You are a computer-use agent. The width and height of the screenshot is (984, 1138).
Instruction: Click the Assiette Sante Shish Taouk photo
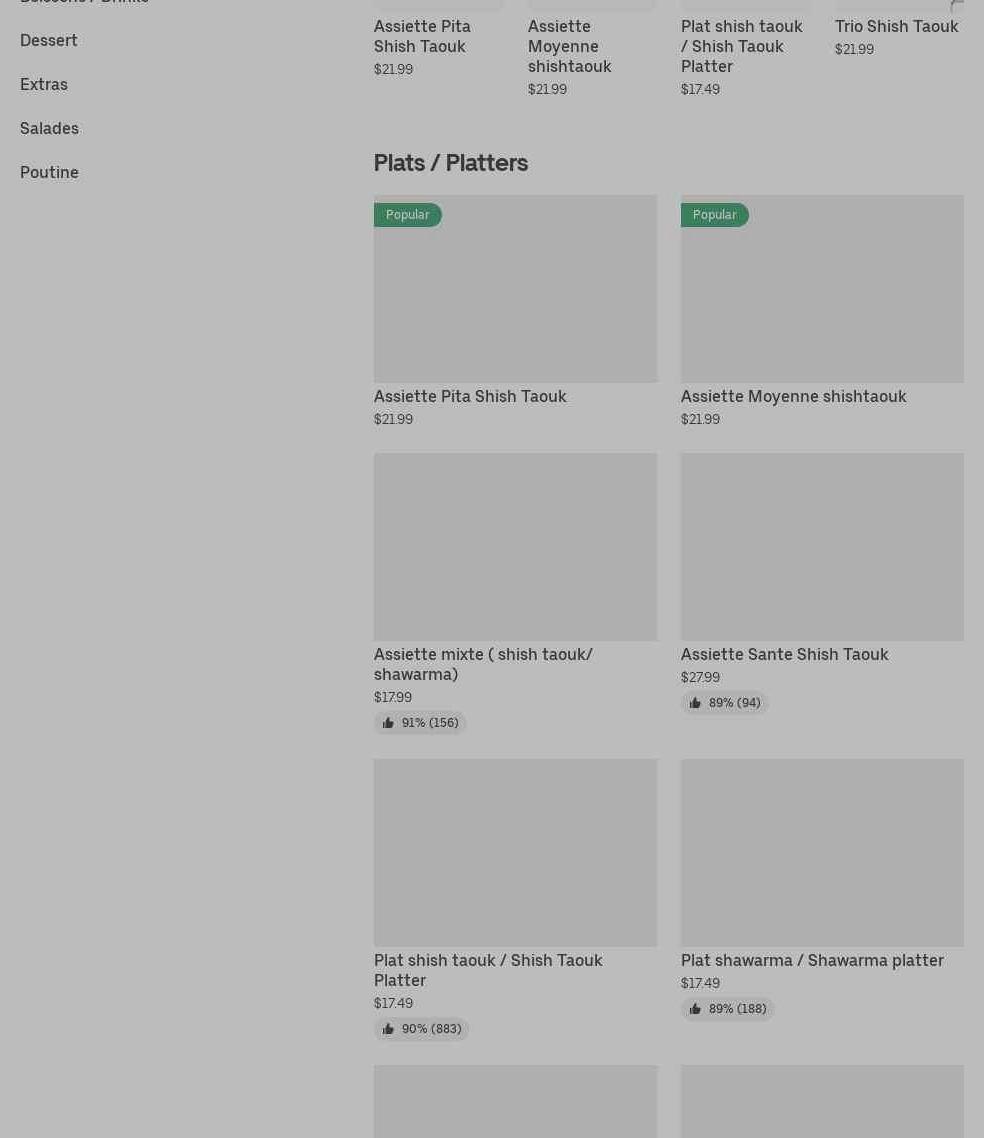[822, 547]
